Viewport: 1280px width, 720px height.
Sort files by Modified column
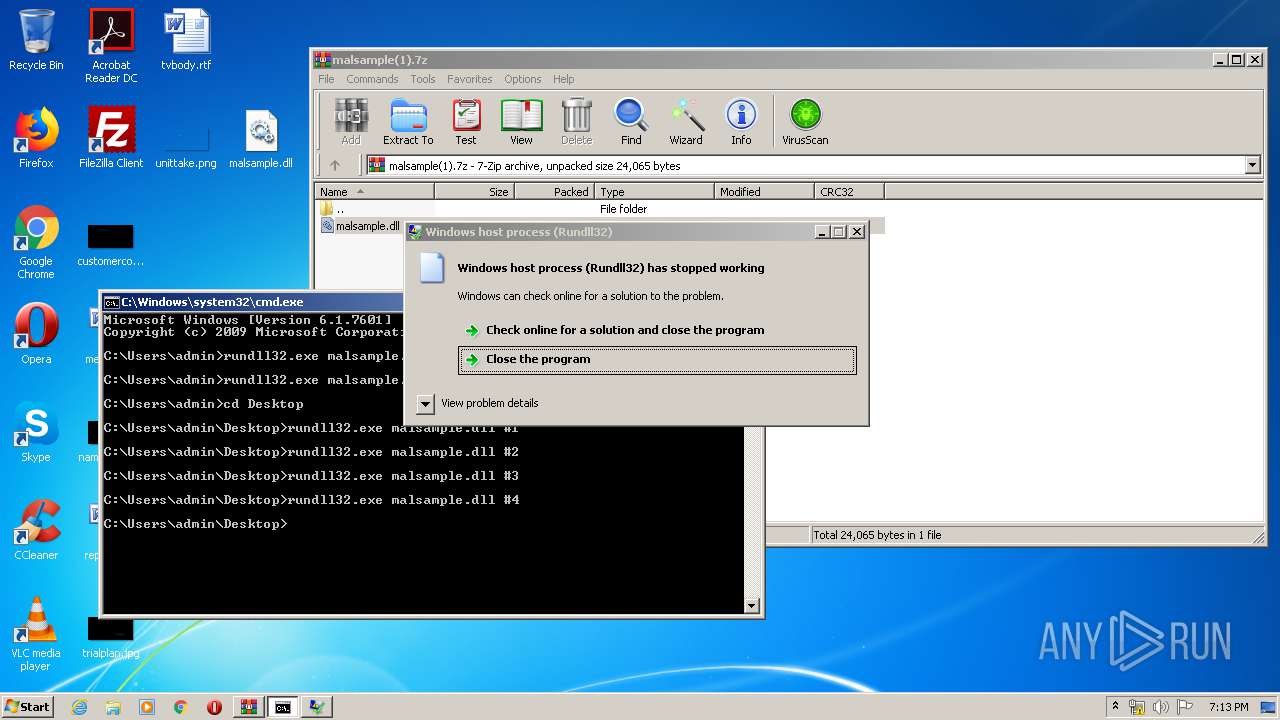point(764,192)
